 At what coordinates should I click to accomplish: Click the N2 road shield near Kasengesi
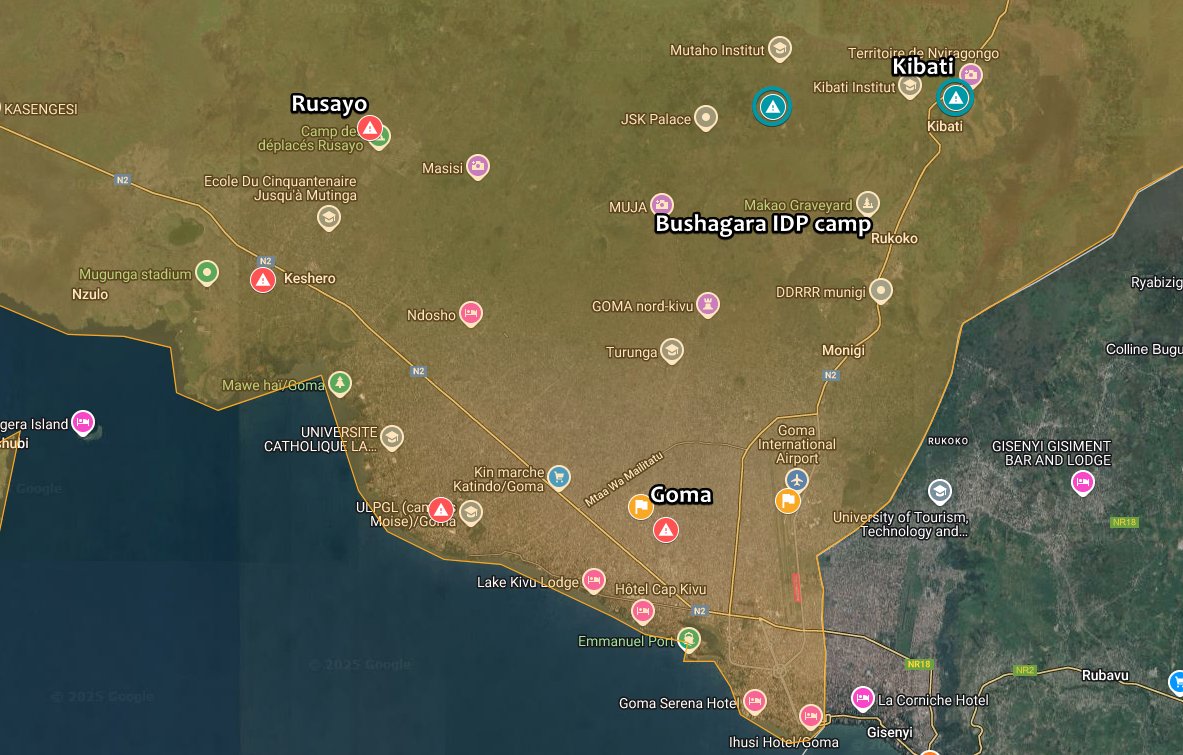click(x=122, y=180)
